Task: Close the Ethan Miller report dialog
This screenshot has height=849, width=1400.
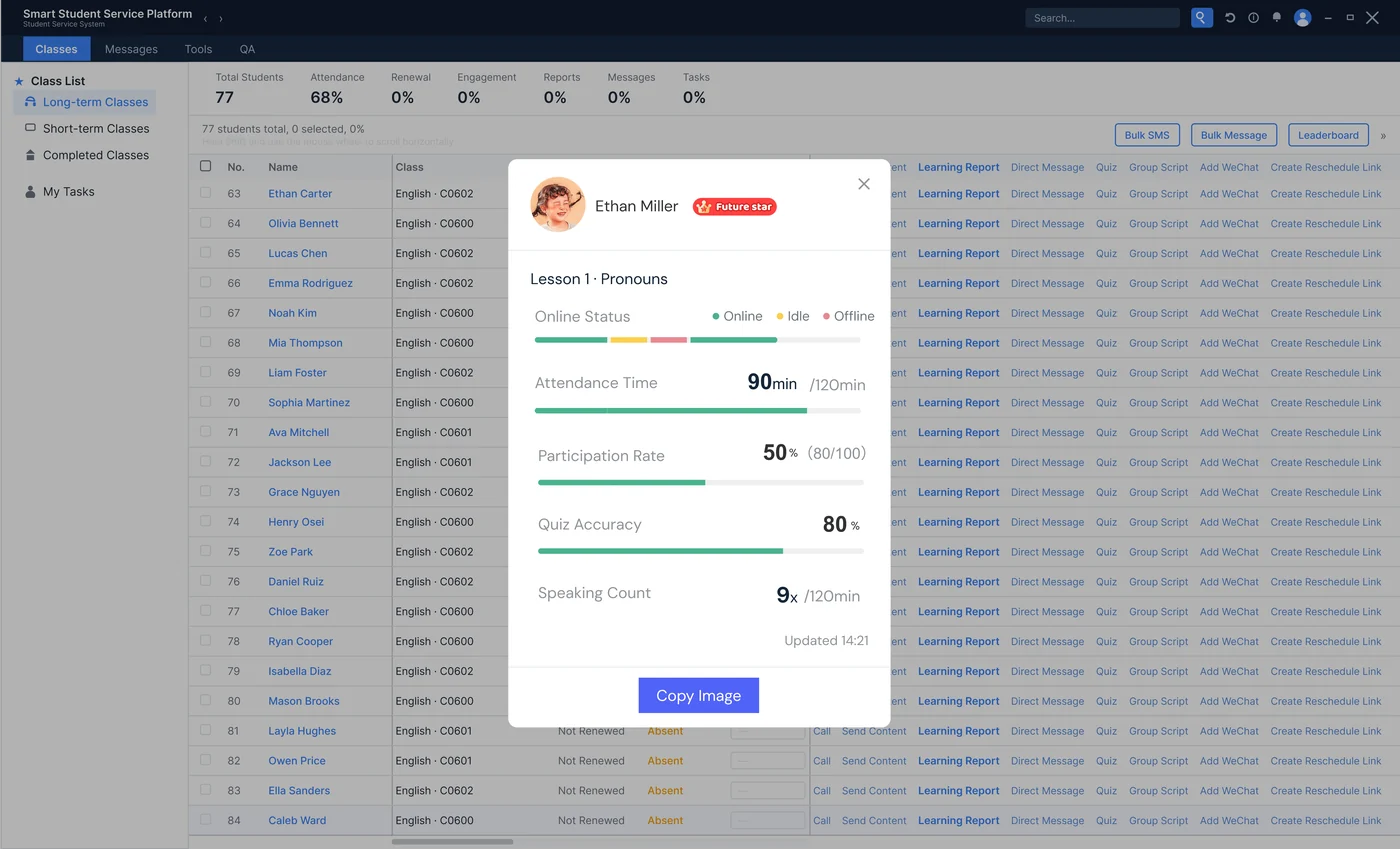Action: pos(864,184)
